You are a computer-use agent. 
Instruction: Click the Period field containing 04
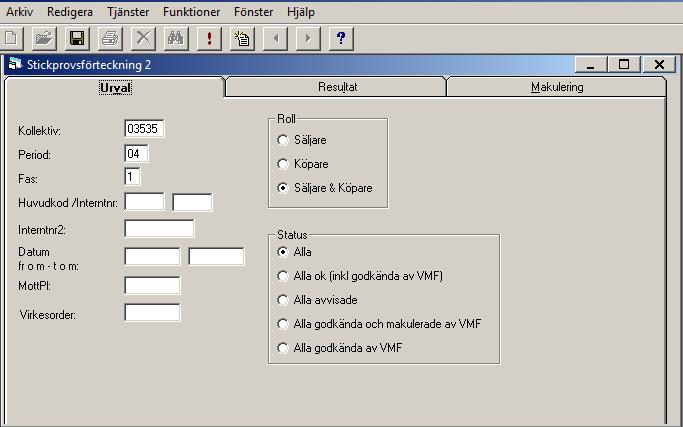tap(136, 153)
